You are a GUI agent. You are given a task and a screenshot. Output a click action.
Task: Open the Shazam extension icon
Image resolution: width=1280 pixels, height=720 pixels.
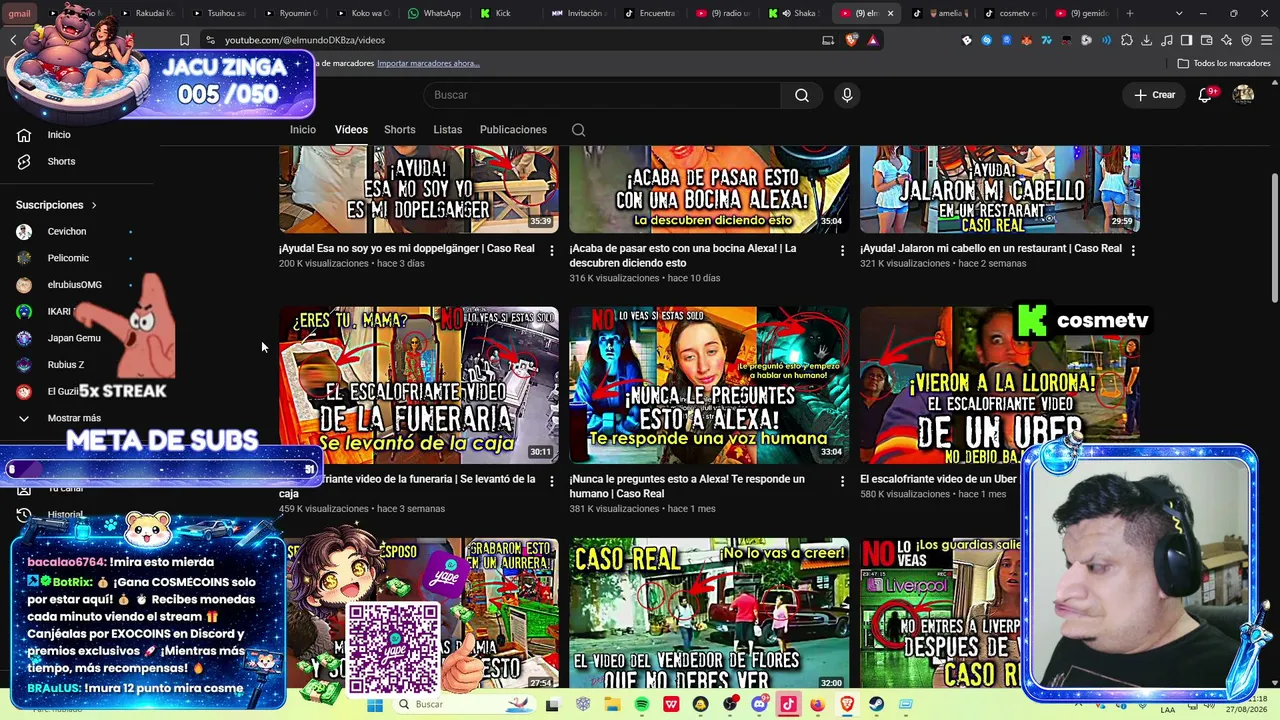point(986,40)
